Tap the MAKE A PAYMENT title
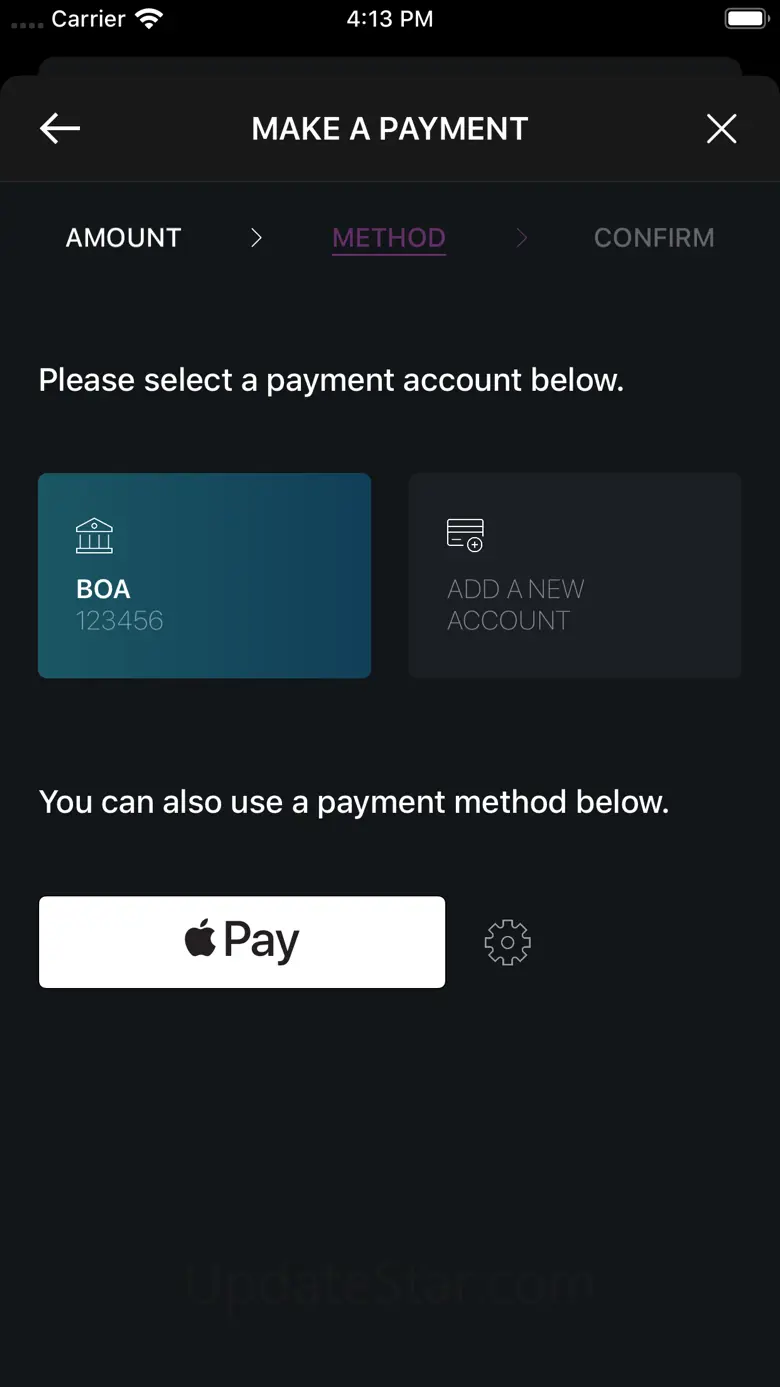Viewport: 780px width, 1387px height. click(390, 128)
